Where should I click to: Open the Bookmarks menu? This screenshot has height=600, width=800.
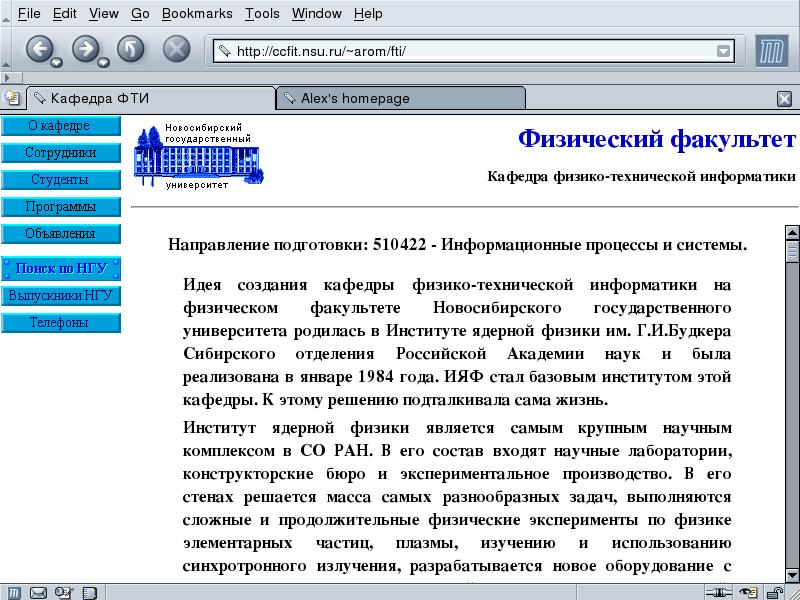point(197,13)
